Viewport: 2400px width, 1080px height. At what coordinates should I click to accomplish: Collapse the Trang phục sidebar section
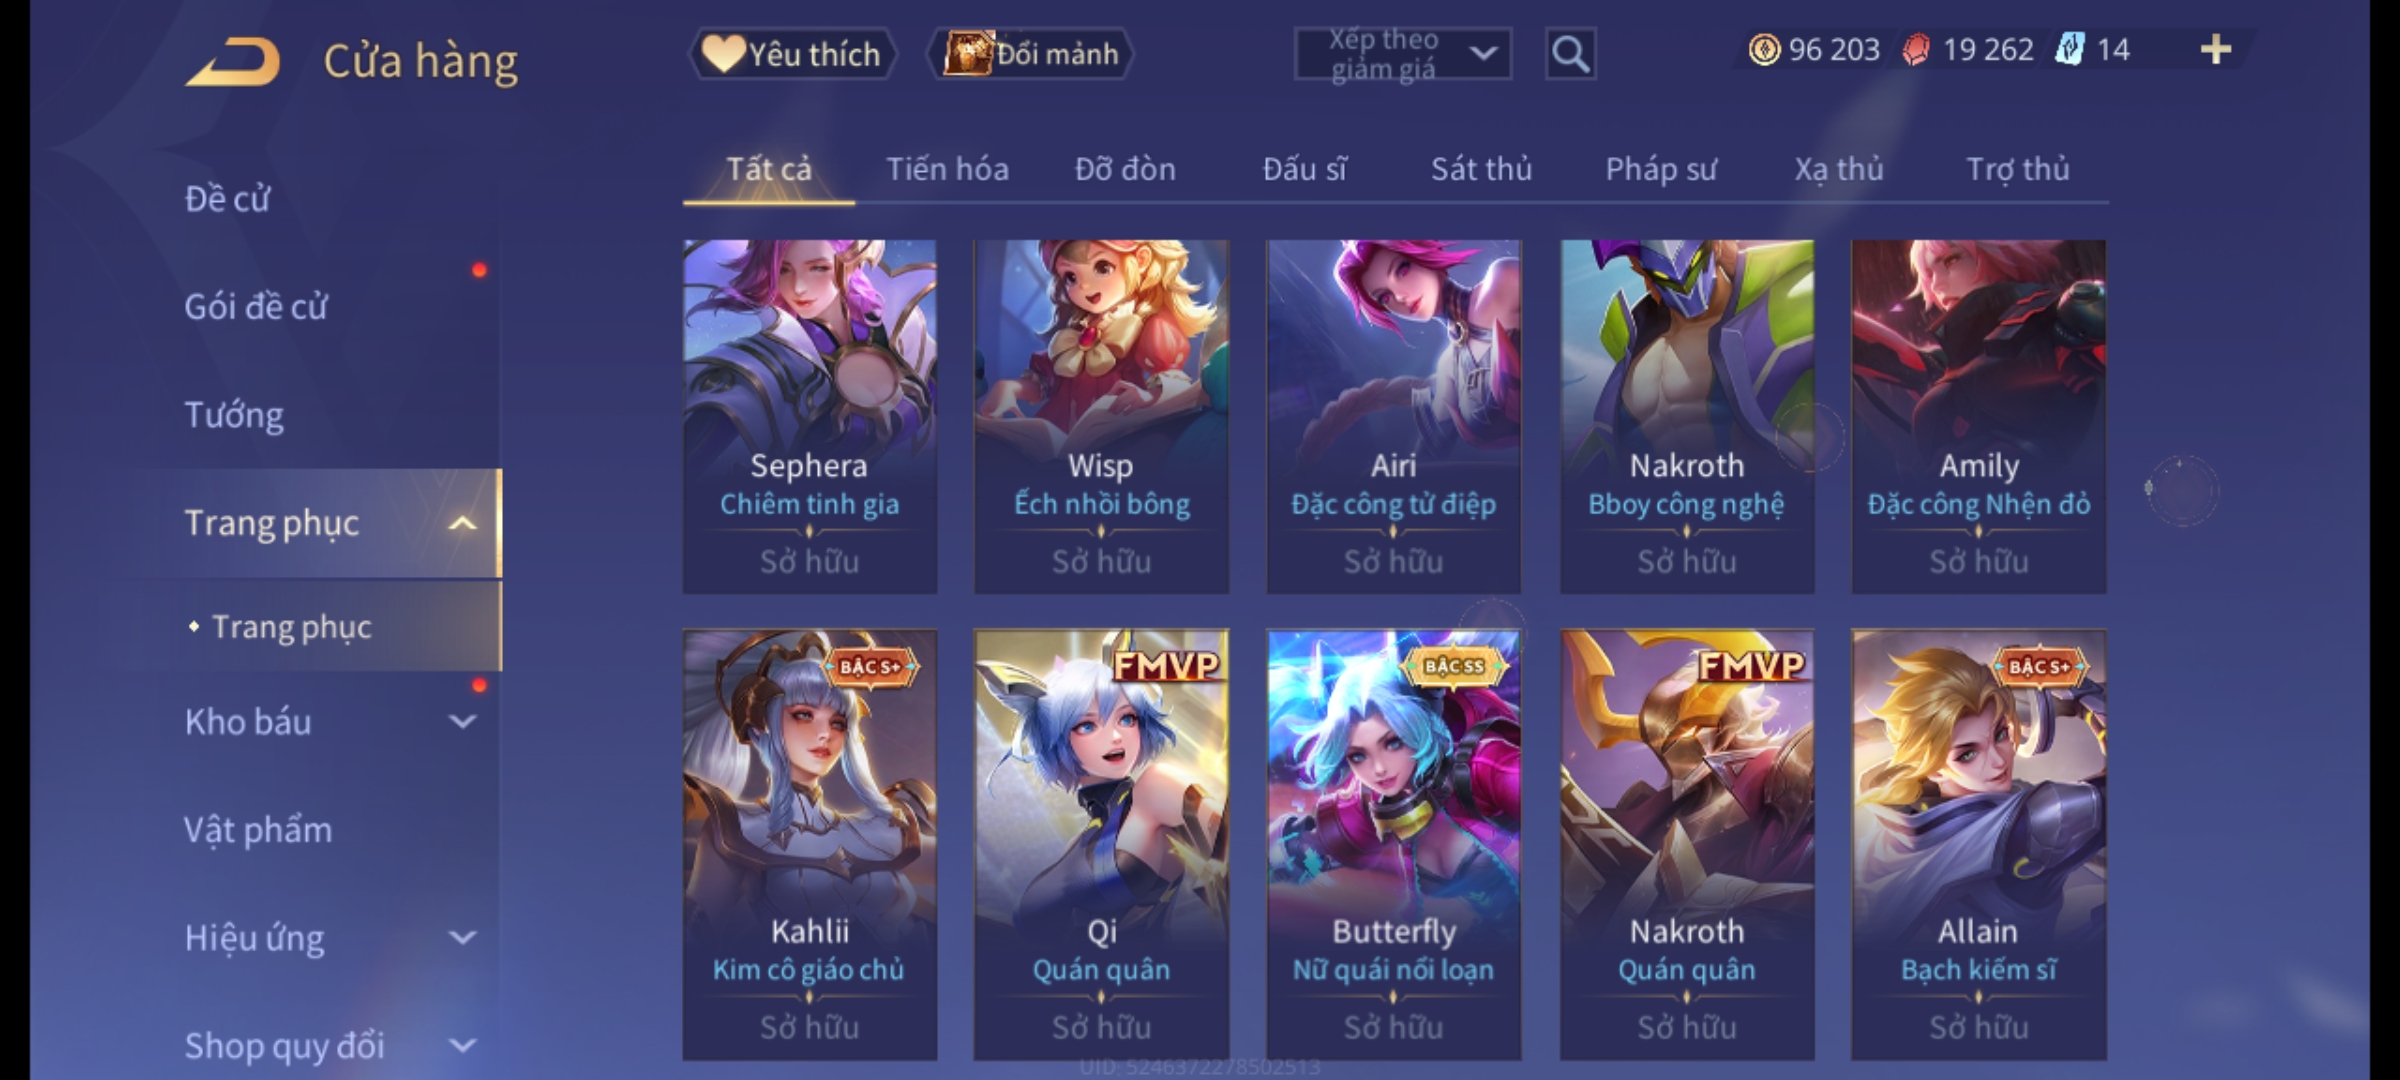point(462,523)
